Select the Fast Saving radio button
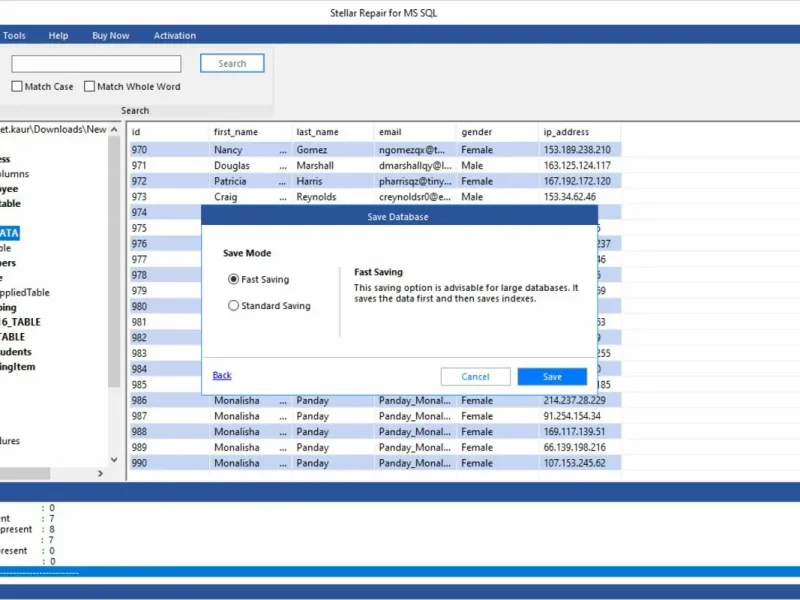This screenshot has height=600, width=800. coord(234,280)
